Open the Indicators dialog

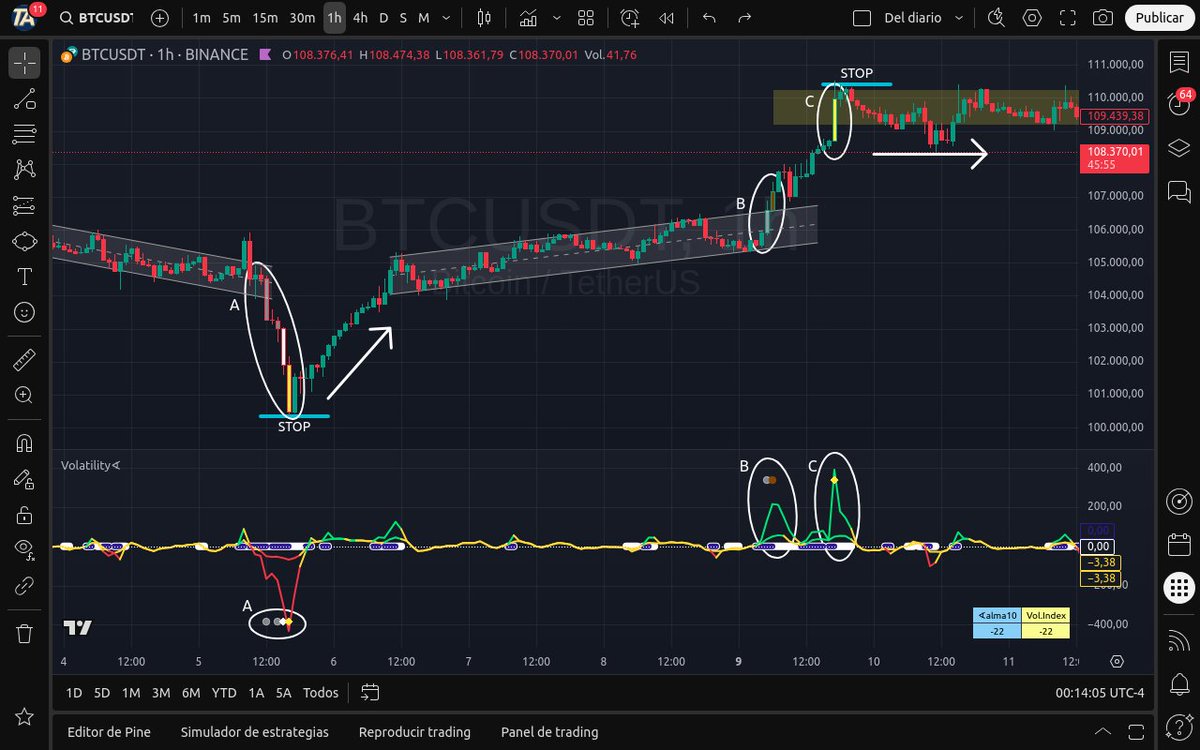[530, 18]
